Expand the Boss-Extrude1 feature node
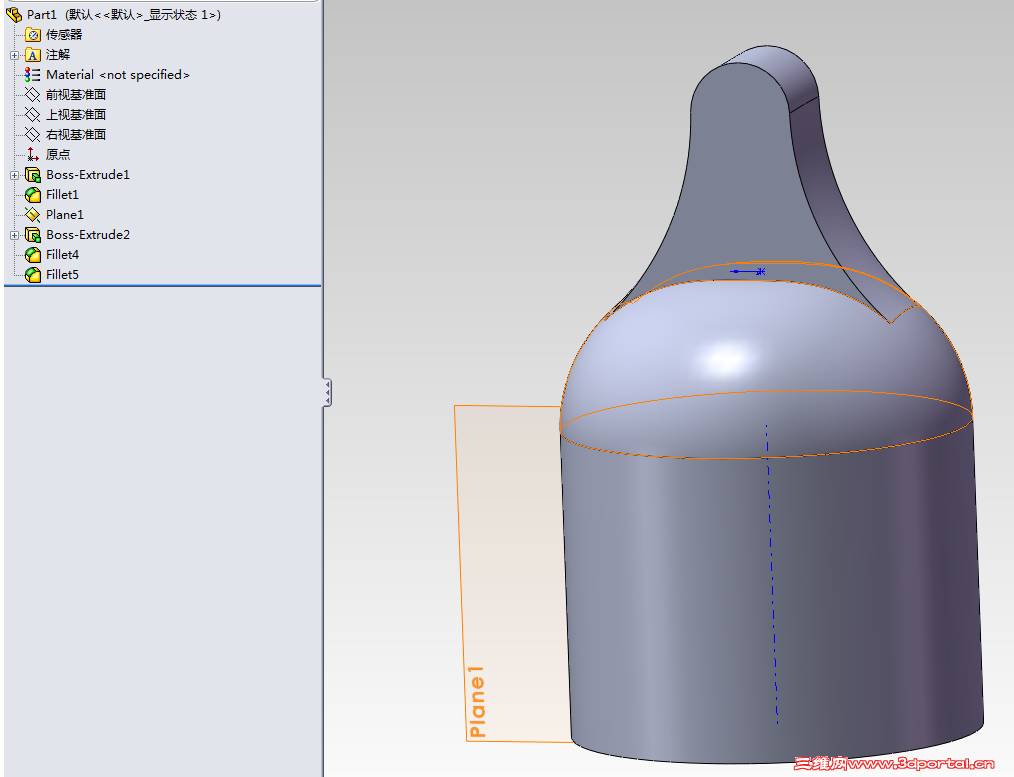 tap(14, 175)
